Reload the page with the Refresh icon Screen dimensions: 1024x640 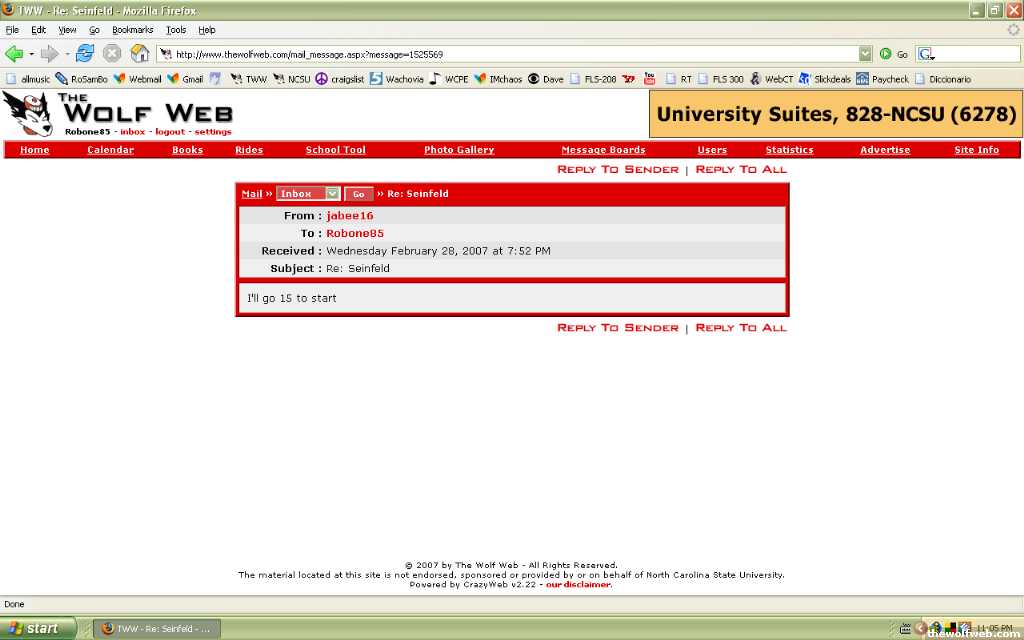85,54
